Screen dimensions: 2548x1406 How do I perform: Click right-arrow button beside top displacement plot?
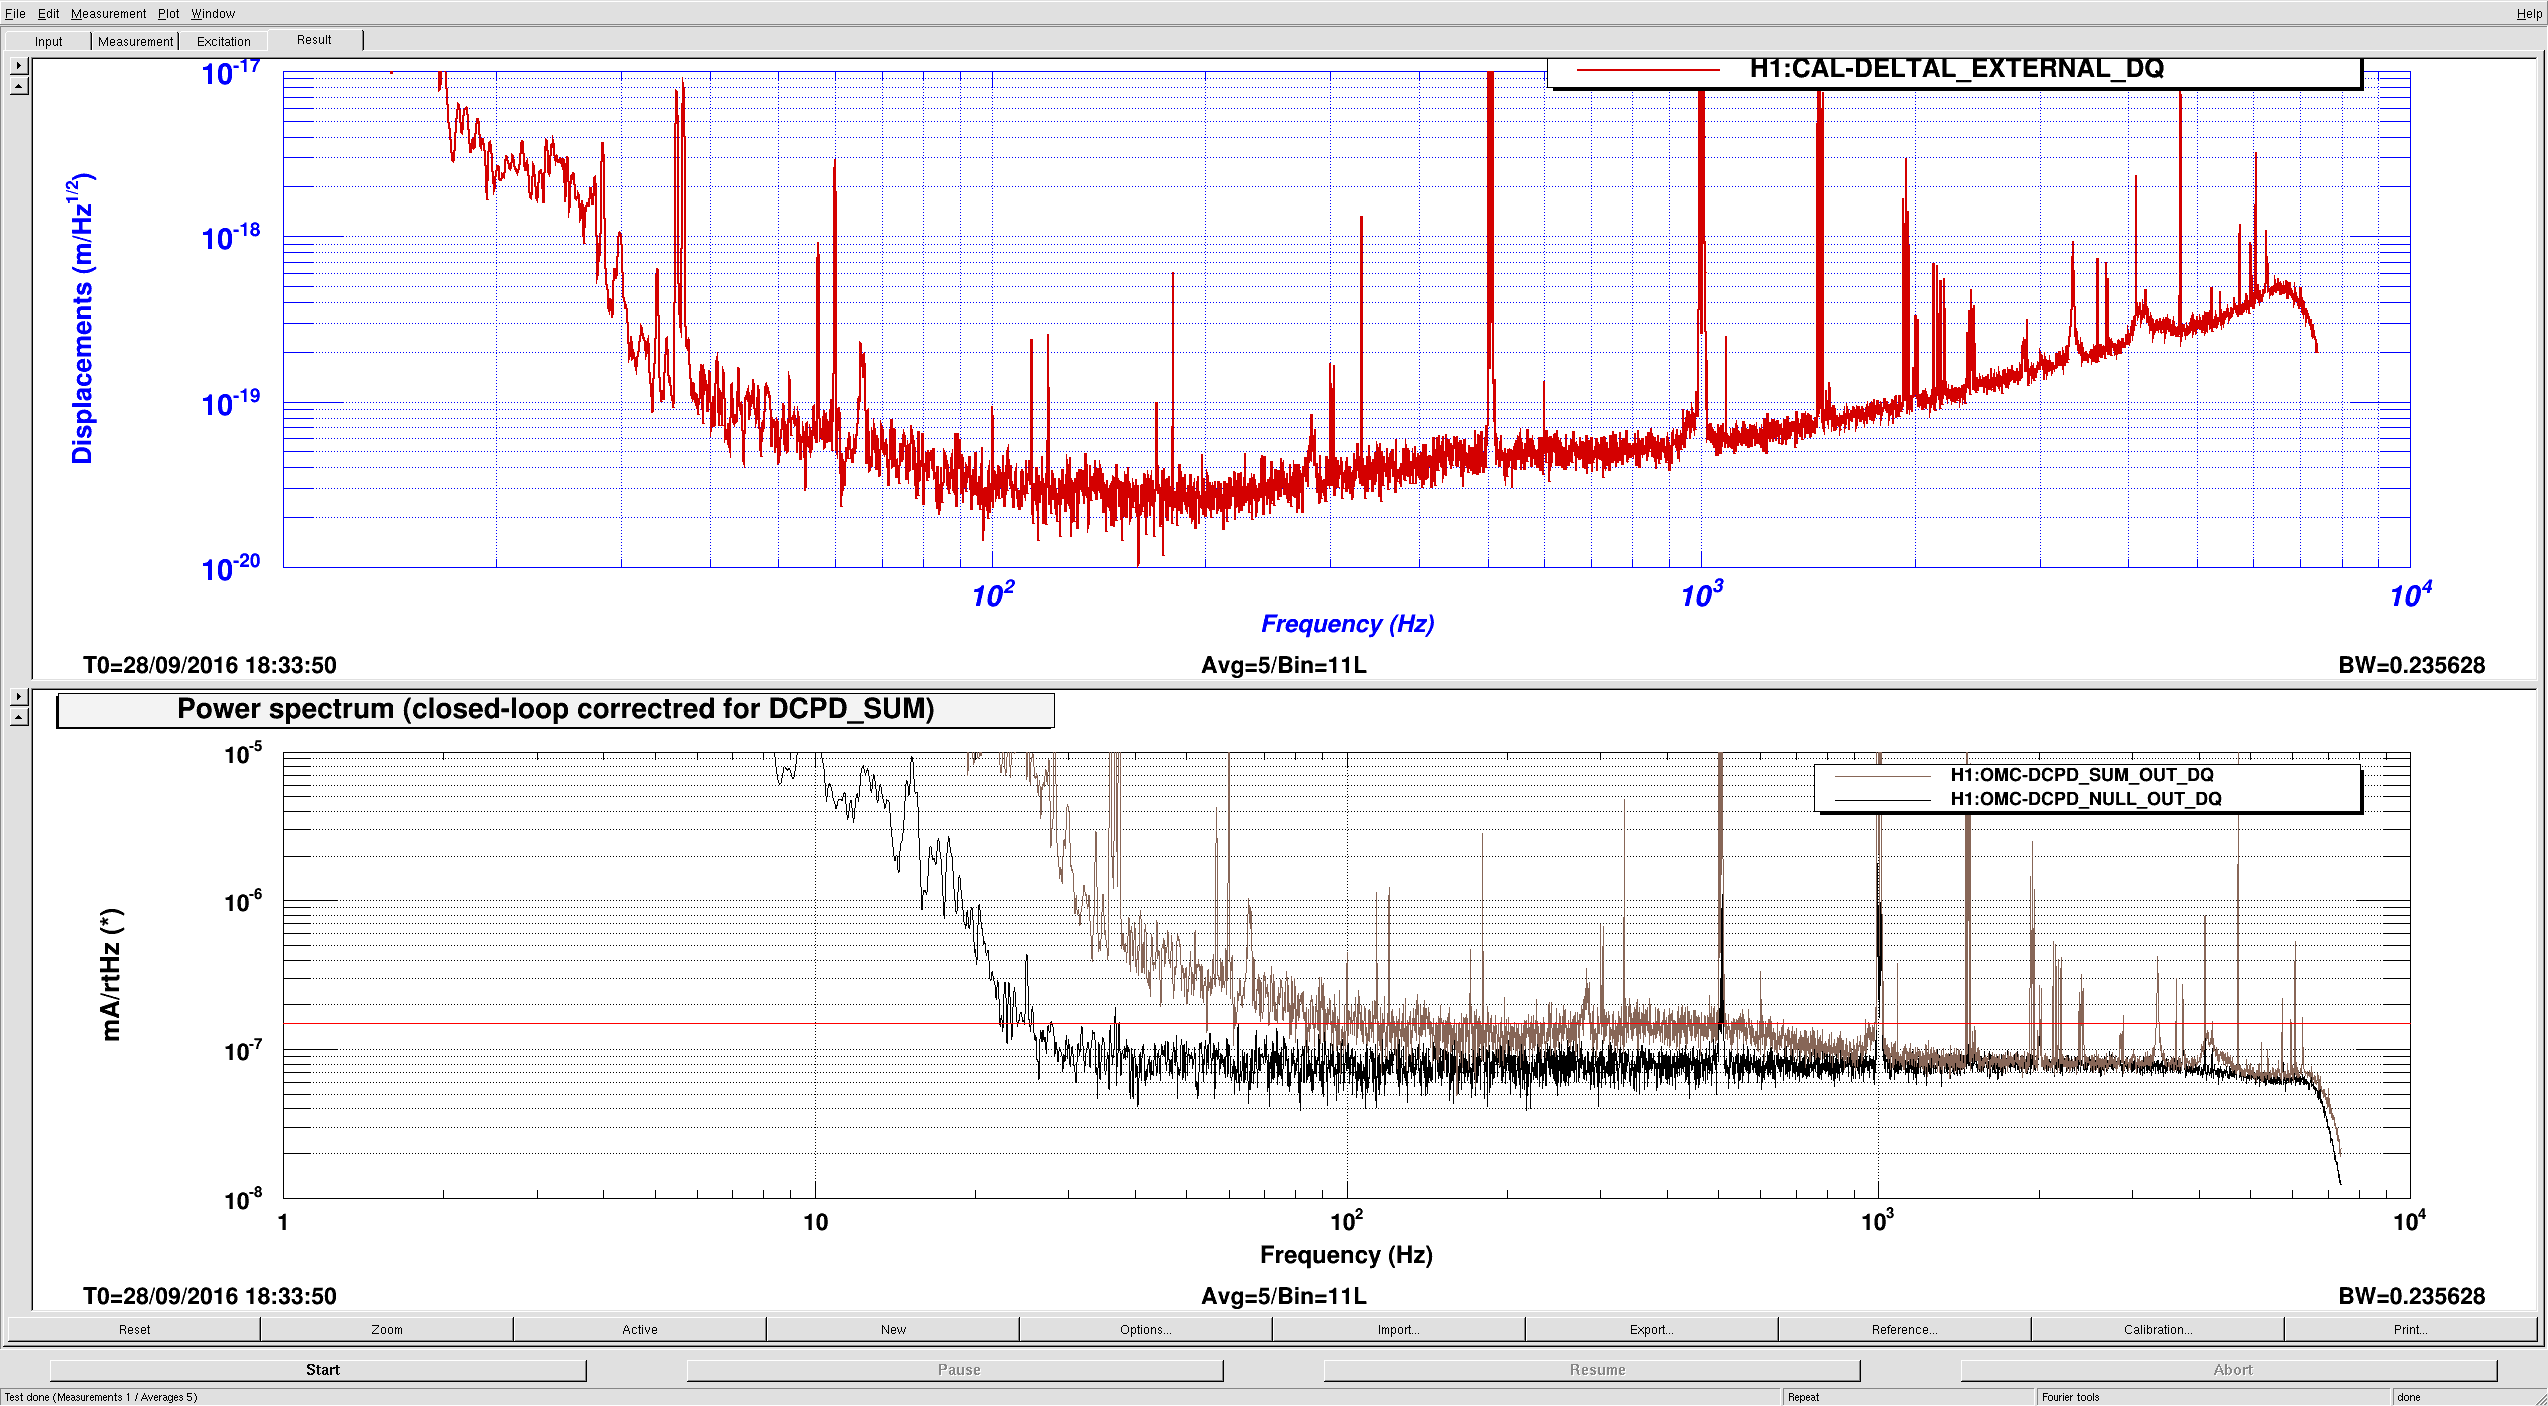pos(18,66)
